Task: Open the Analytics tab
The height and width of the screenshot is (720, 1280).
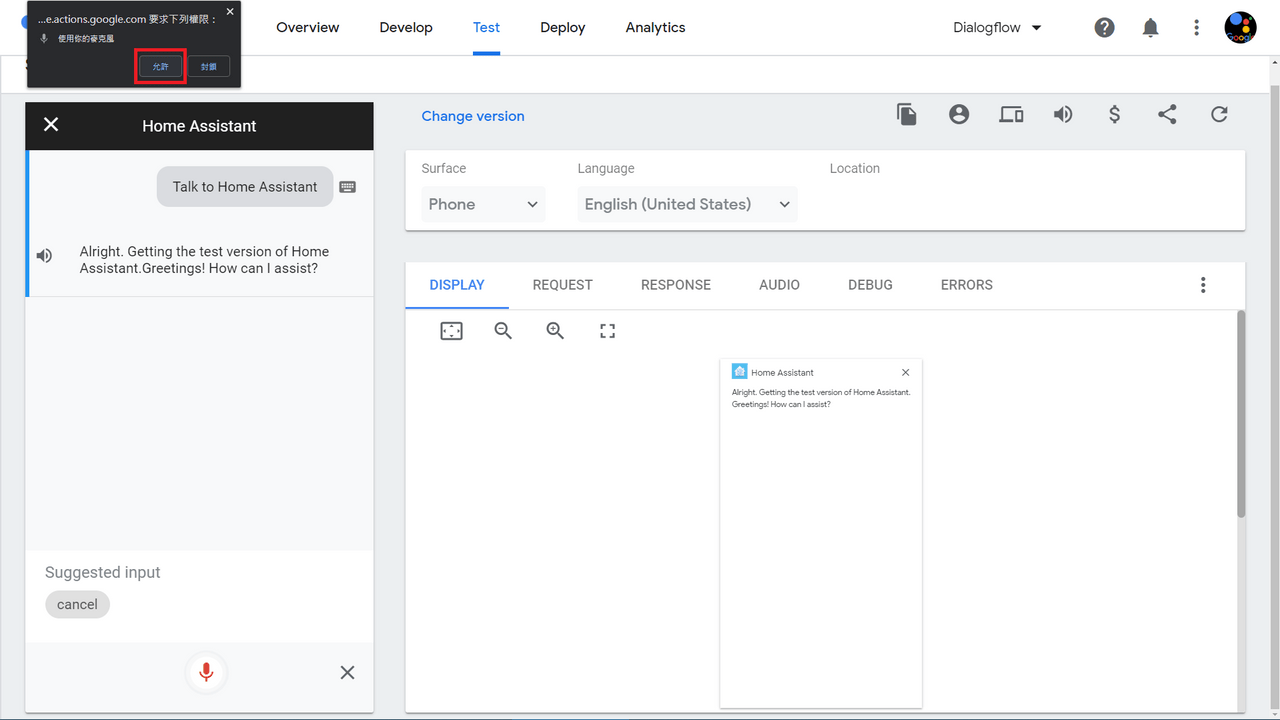Action: pyautogui.click(x=655, y=28)
